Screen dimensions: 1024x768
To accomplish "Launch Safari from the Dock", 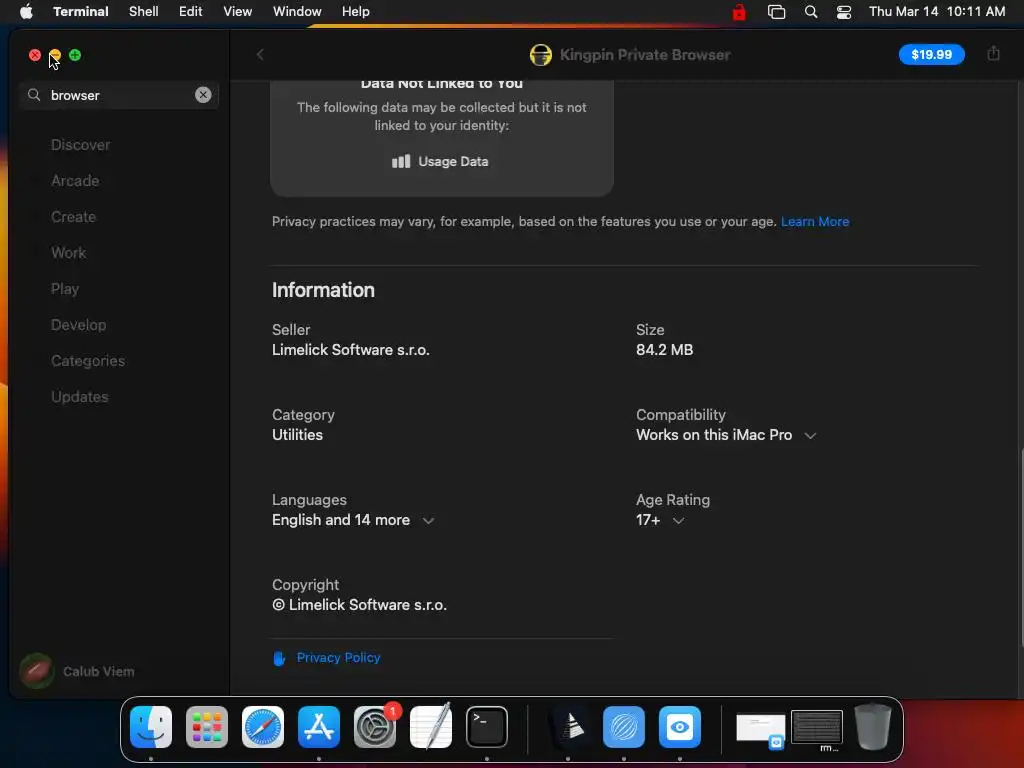I will [263, 727].
